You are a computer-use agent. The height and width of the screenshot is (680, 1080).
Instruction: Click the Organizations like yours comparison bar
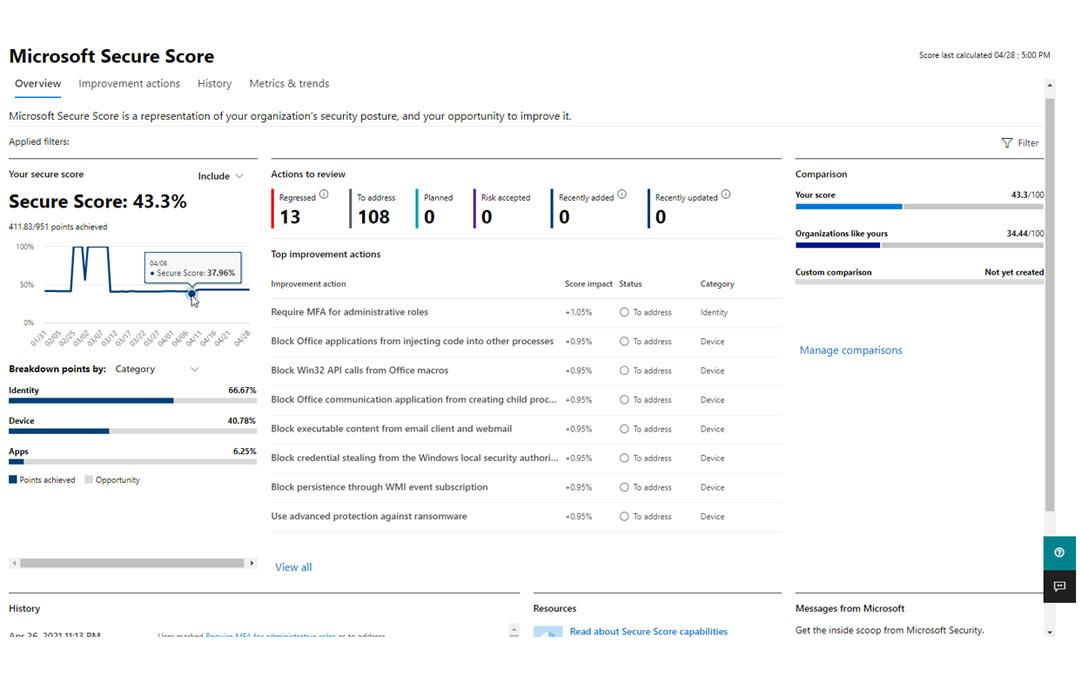tap(920, 245)
